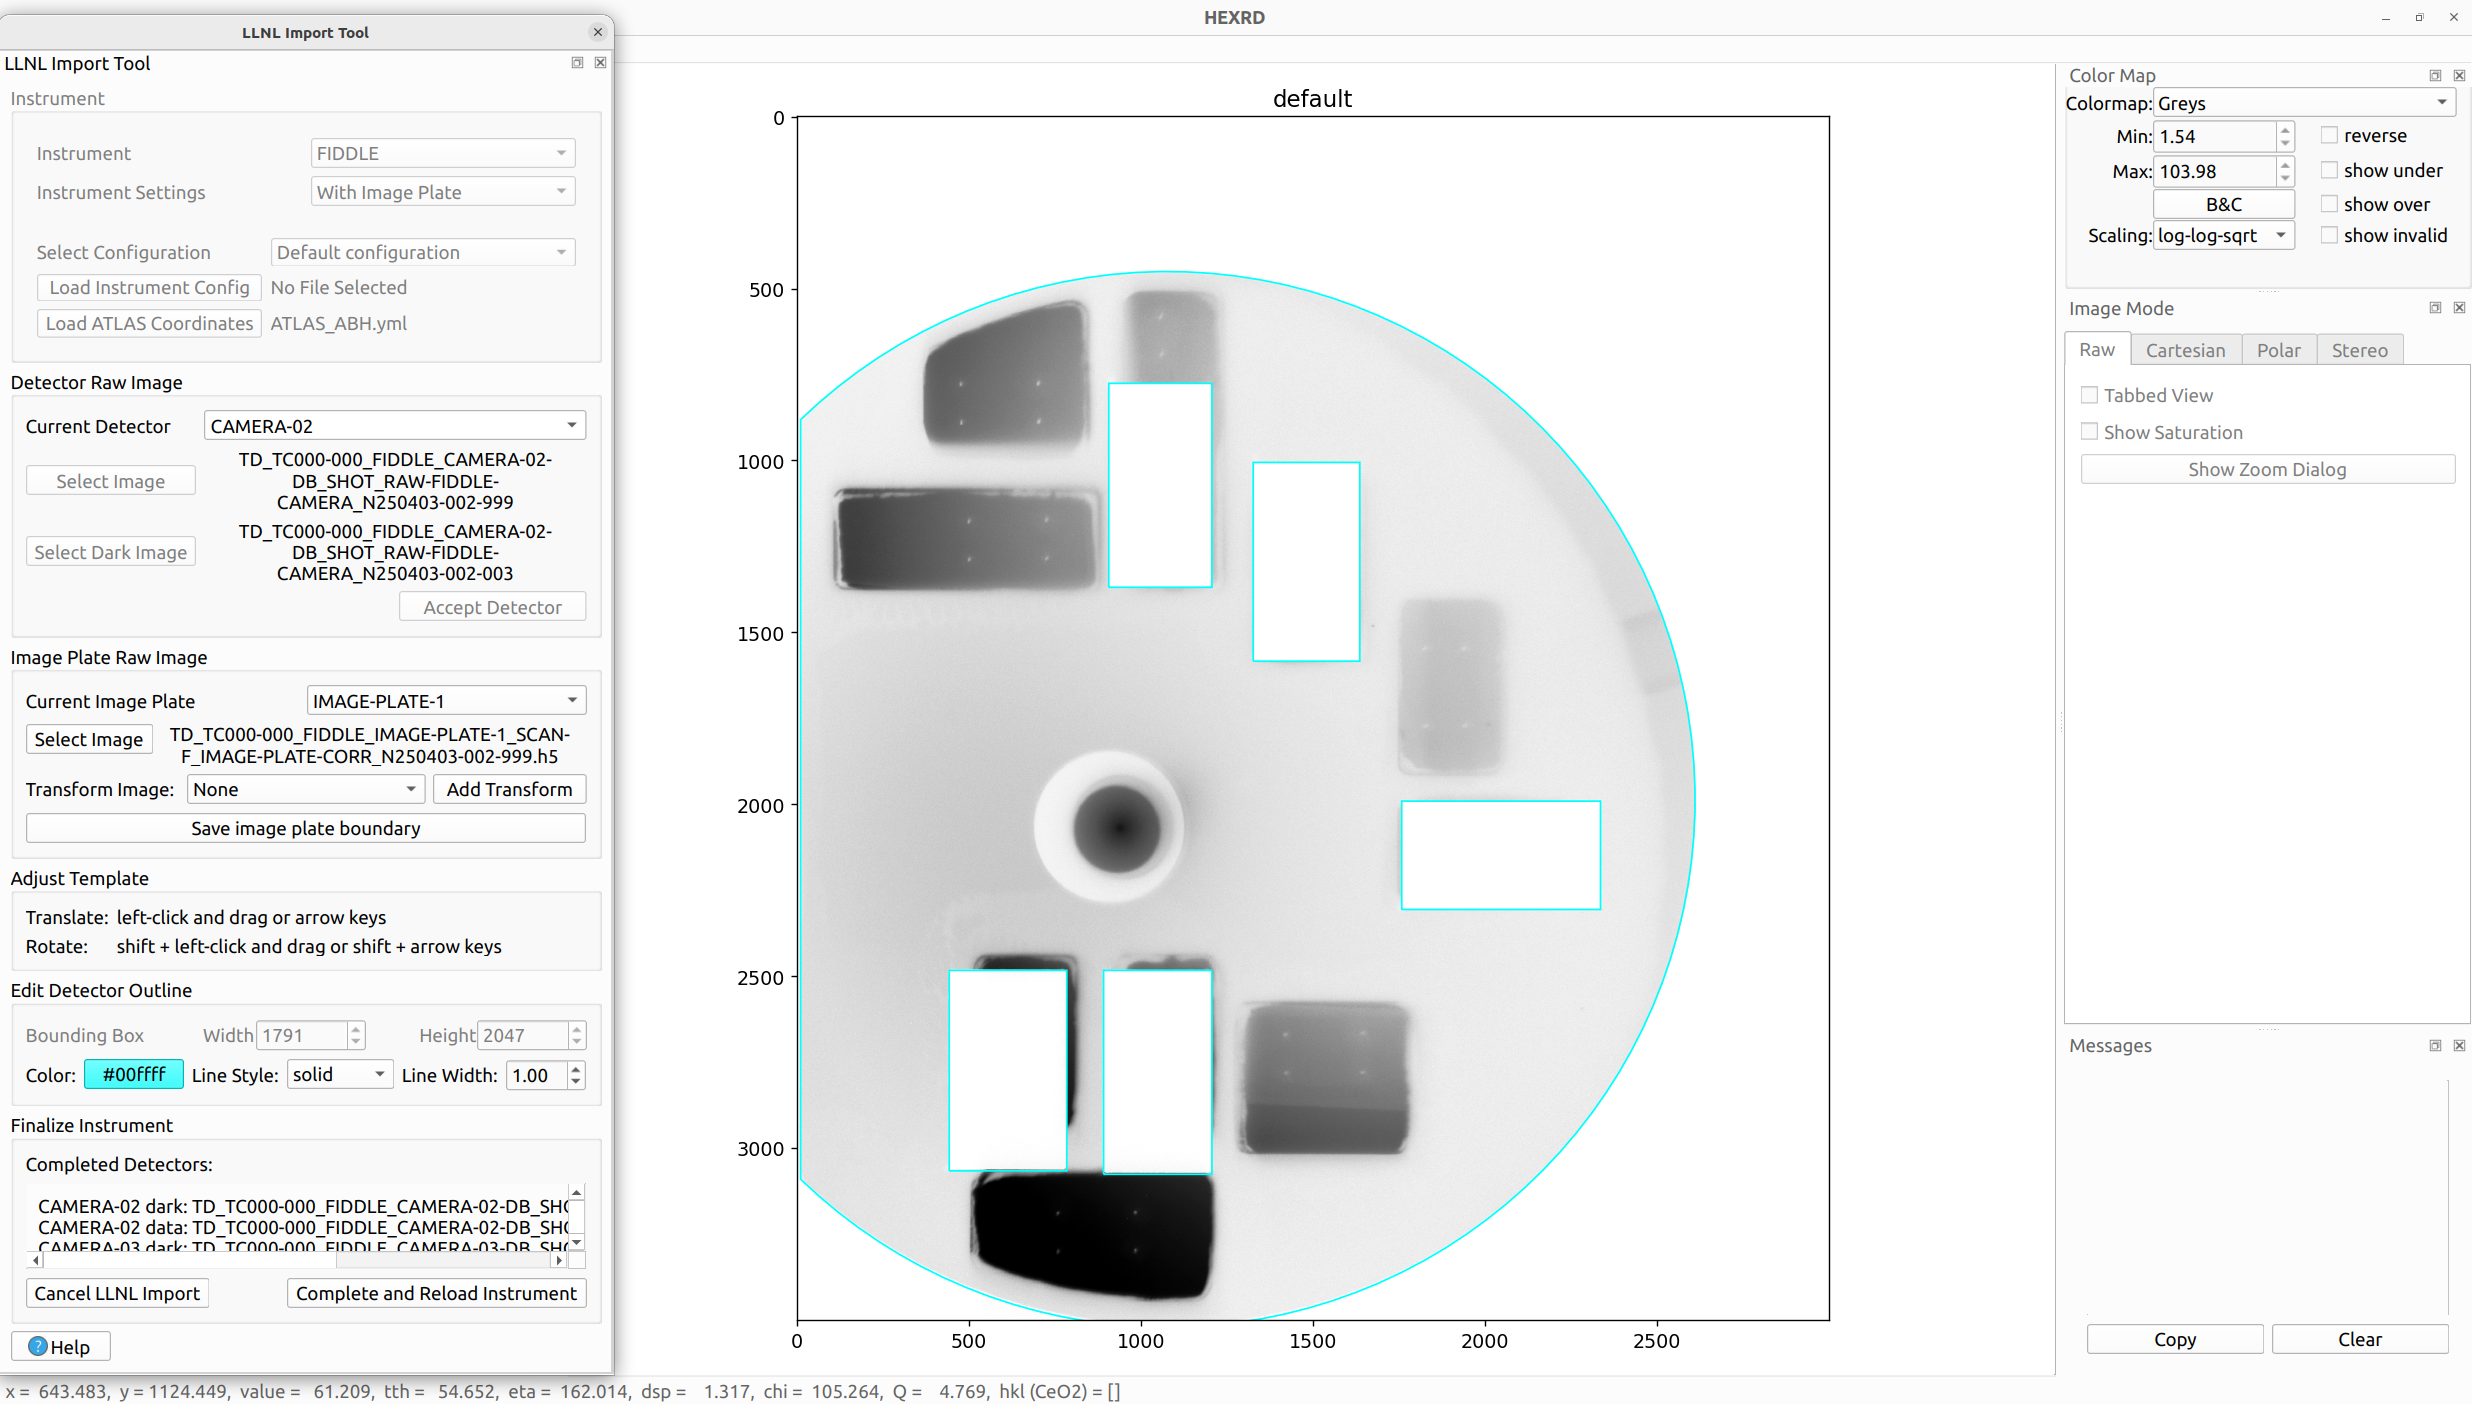Switch to the Raw image mode tab
The width and height of the screenshot is (2472, 1404).
2097,349
